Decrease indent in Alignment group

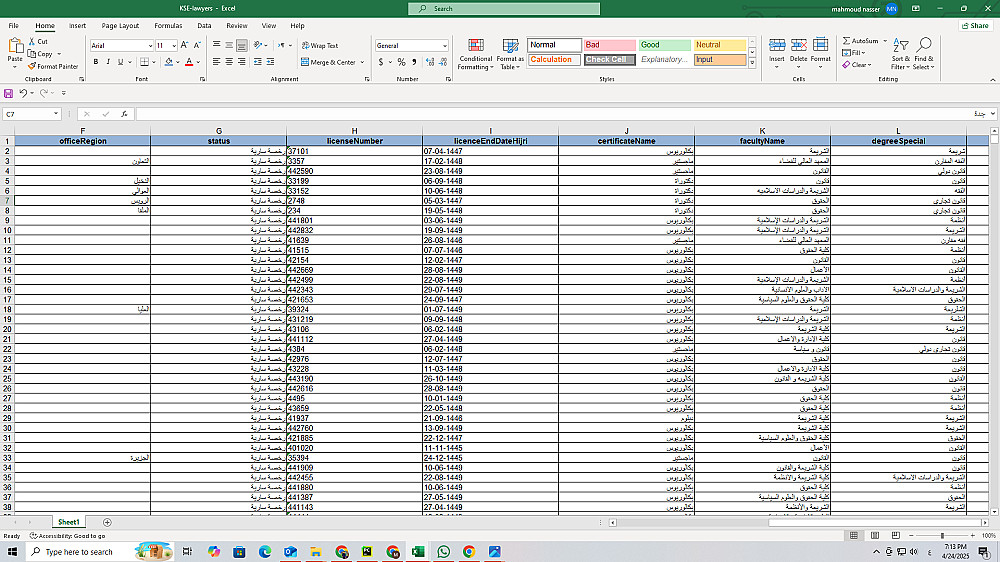[x=258, y=62]
